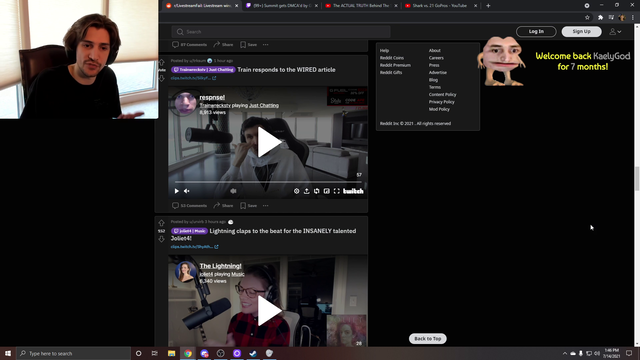640x360 pixels.
Task: Downvote the Train responds to WIRED post
Action: [162, 78]
